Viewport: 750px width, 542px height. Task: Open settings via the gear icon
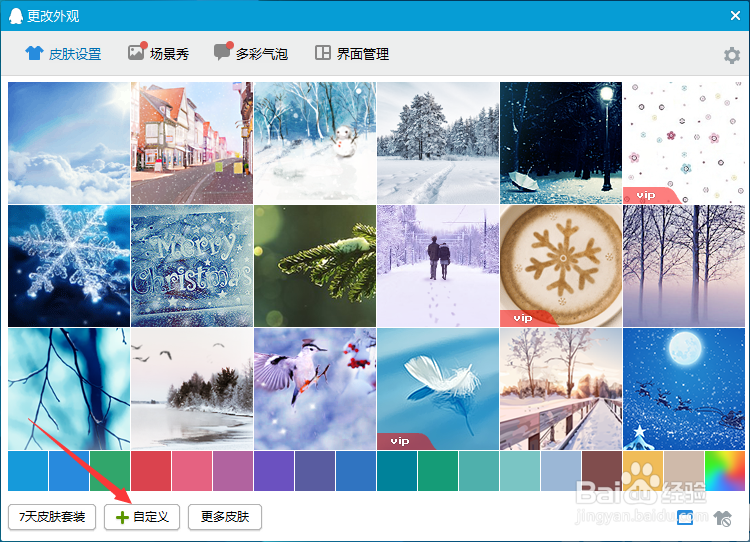tap(731, 55)
